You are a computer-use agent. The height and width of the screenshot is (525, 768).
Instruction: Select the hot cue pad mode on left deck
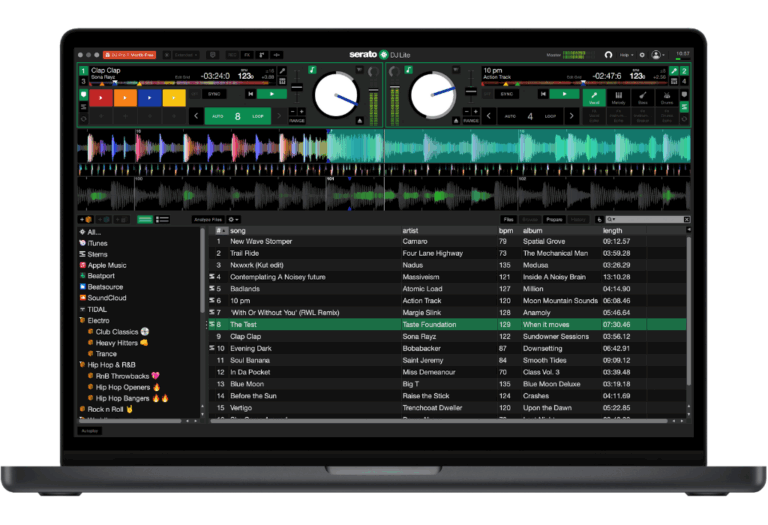(x=83, y=94)
